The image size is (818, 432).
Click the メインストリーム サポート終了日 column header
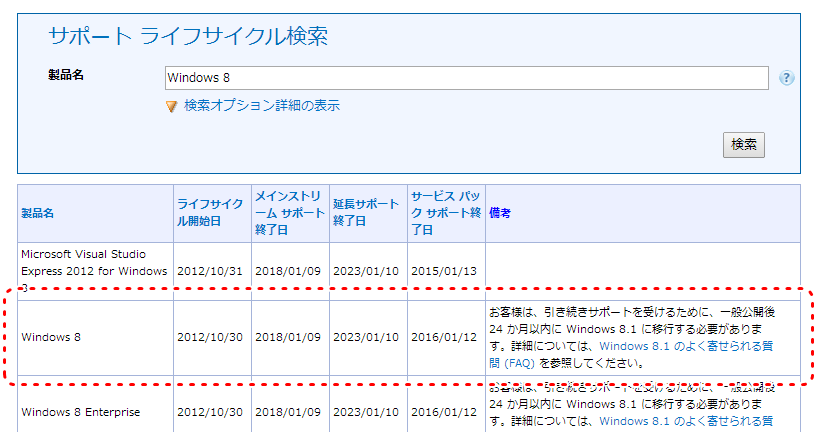click(290, 213)
